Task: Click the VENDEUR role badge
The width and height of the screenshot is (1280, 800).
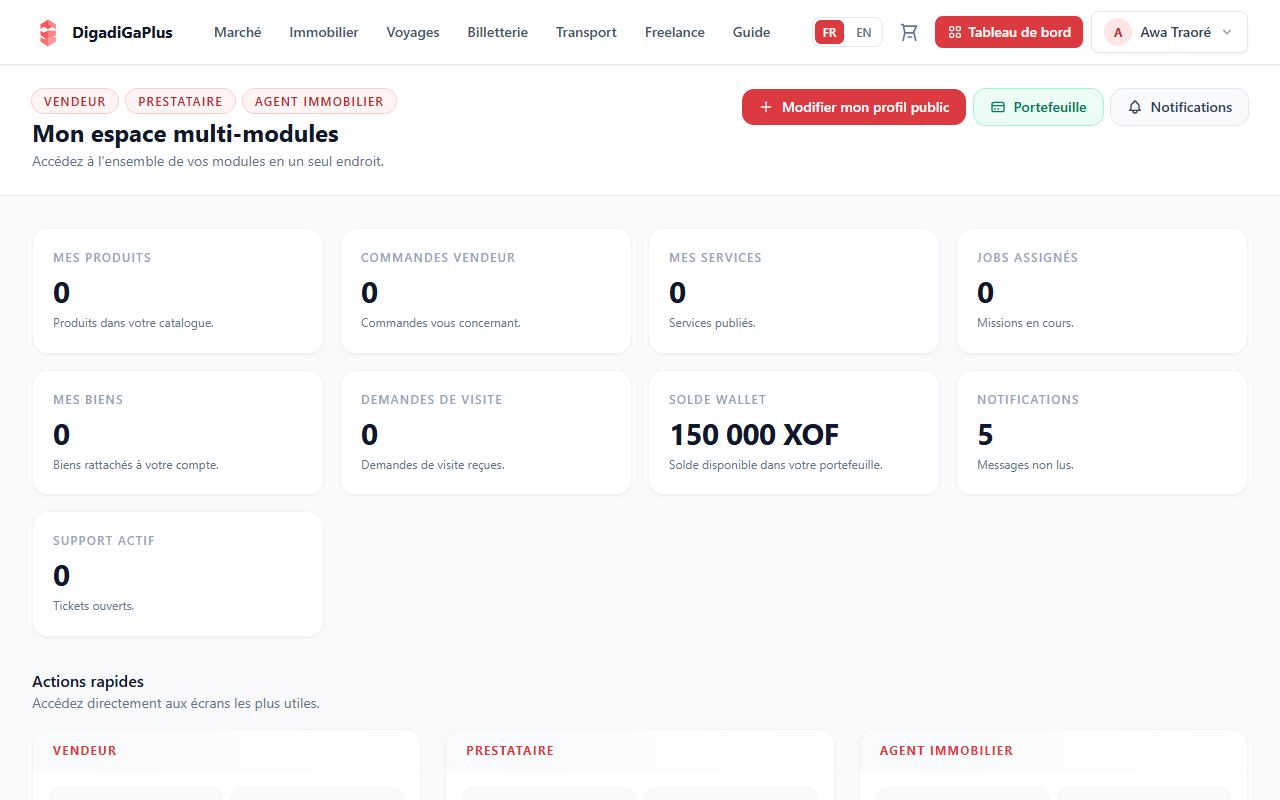Action: (x=75, y=101)
